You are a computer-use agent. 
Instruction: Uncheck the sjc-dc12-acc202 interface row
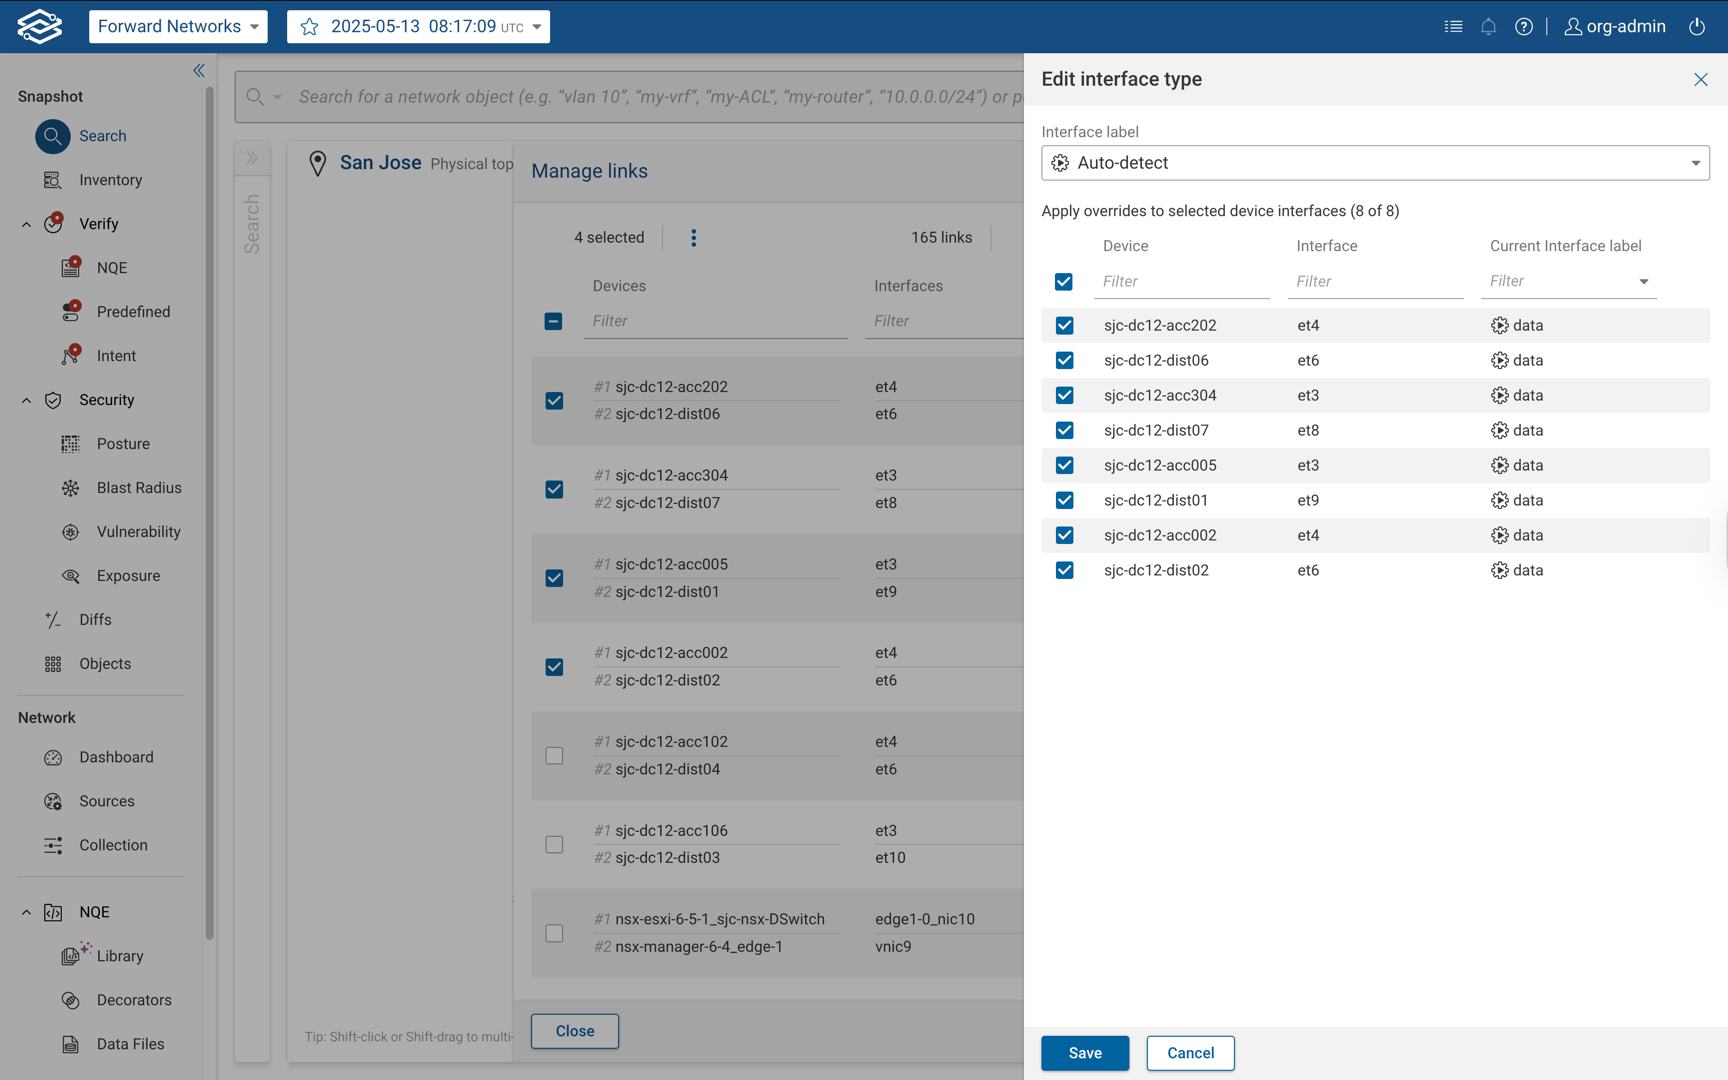point(1064,325)
